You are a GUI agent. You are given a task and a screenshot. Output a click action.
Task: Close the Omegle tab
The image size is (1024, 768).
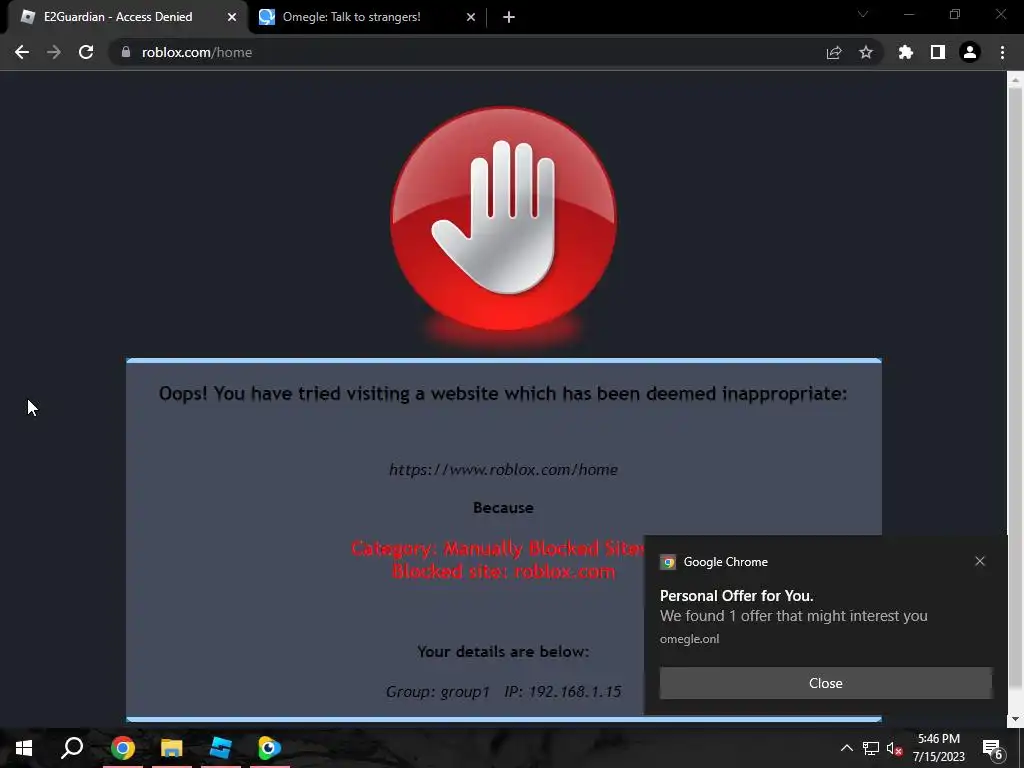[471, 17]
